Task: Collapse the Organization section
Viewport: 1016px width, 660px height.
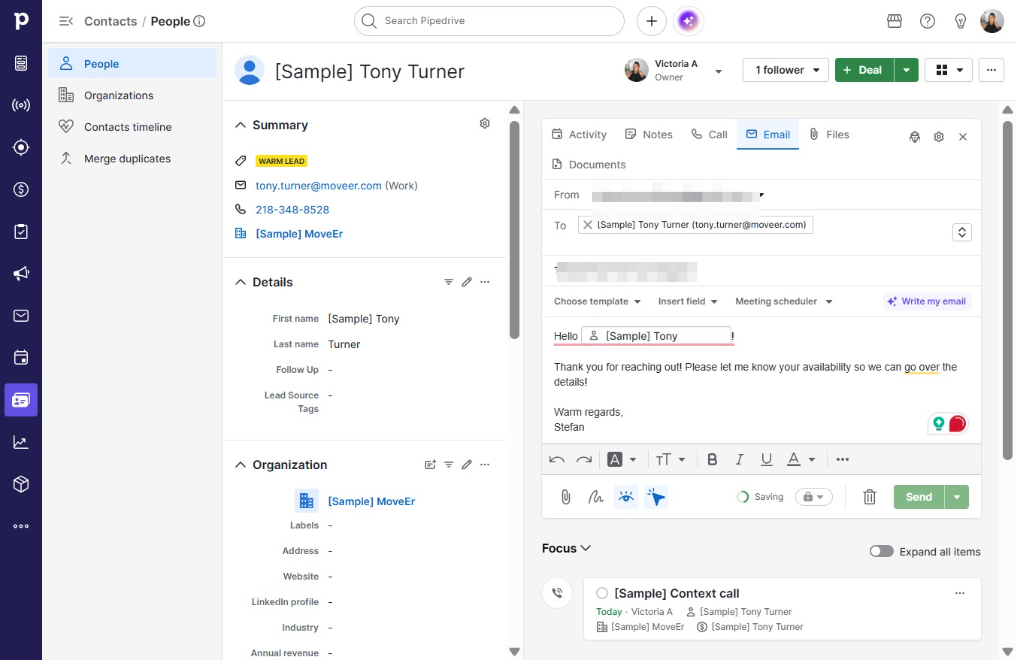Action: 240,465
